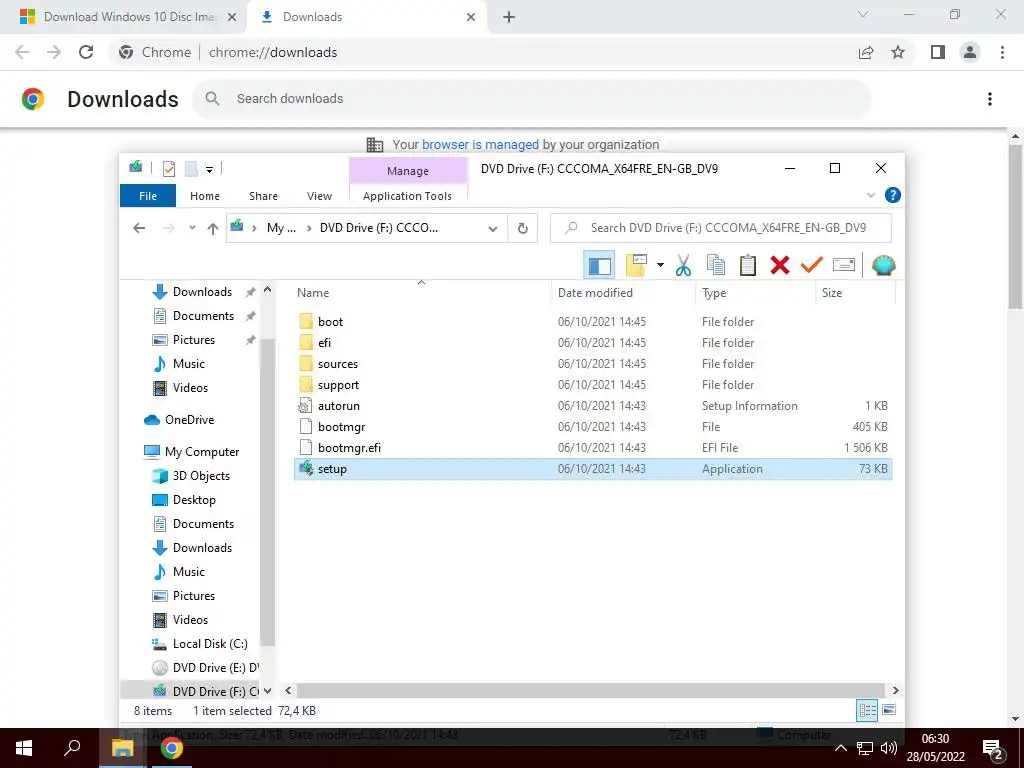Open the View ribbon tab
Image resolution: width=1024 pixels, height=768 pixels.
tap(319, 196)
